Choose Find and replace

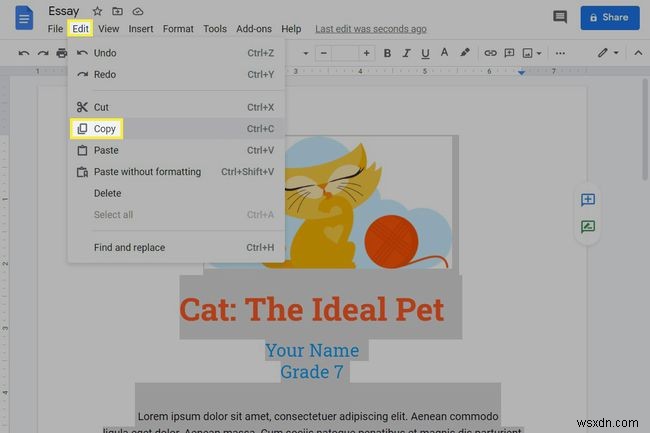pos(176,248)
